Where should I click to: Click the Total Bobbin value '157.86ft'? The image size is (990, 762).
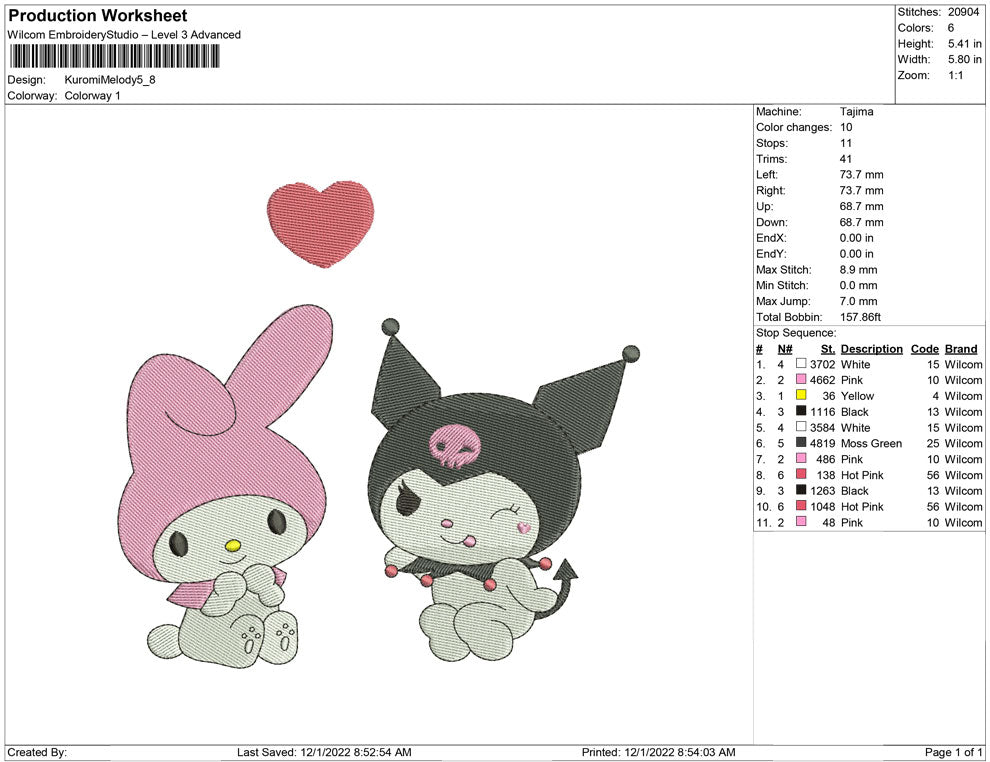pos(860,316)
